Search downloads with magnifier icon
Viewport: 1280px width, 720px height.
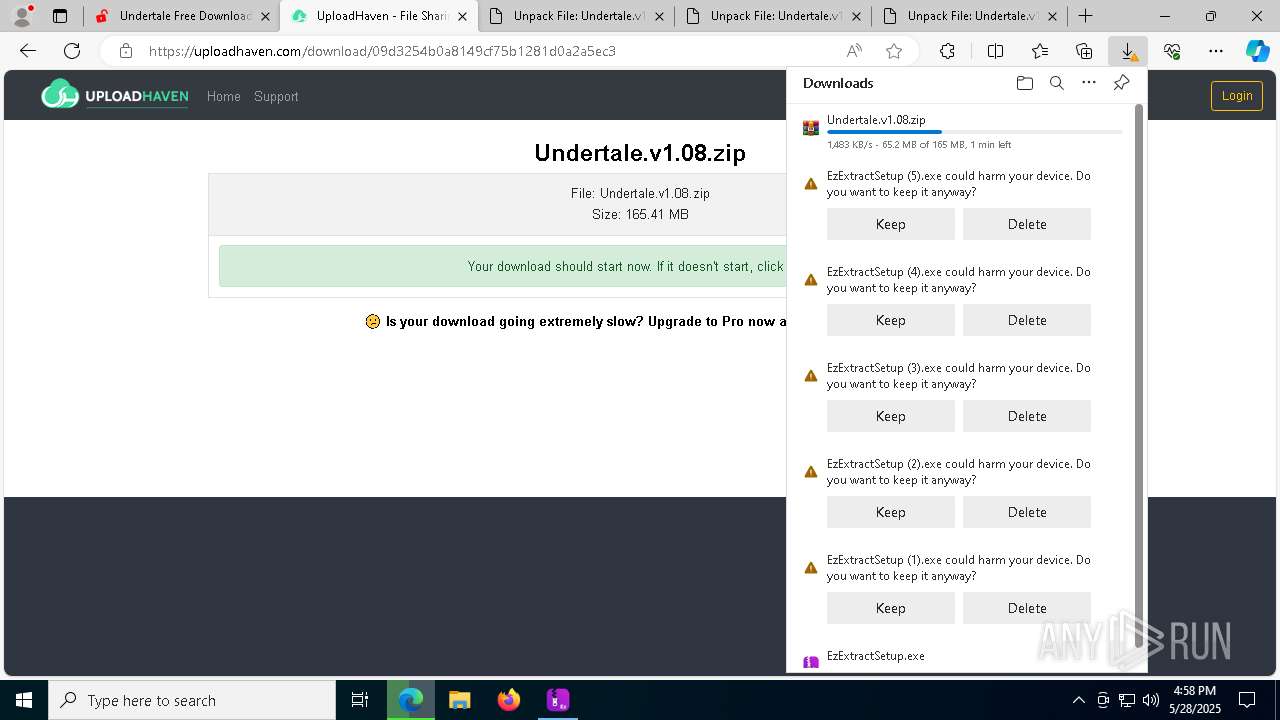point(1056,83)
